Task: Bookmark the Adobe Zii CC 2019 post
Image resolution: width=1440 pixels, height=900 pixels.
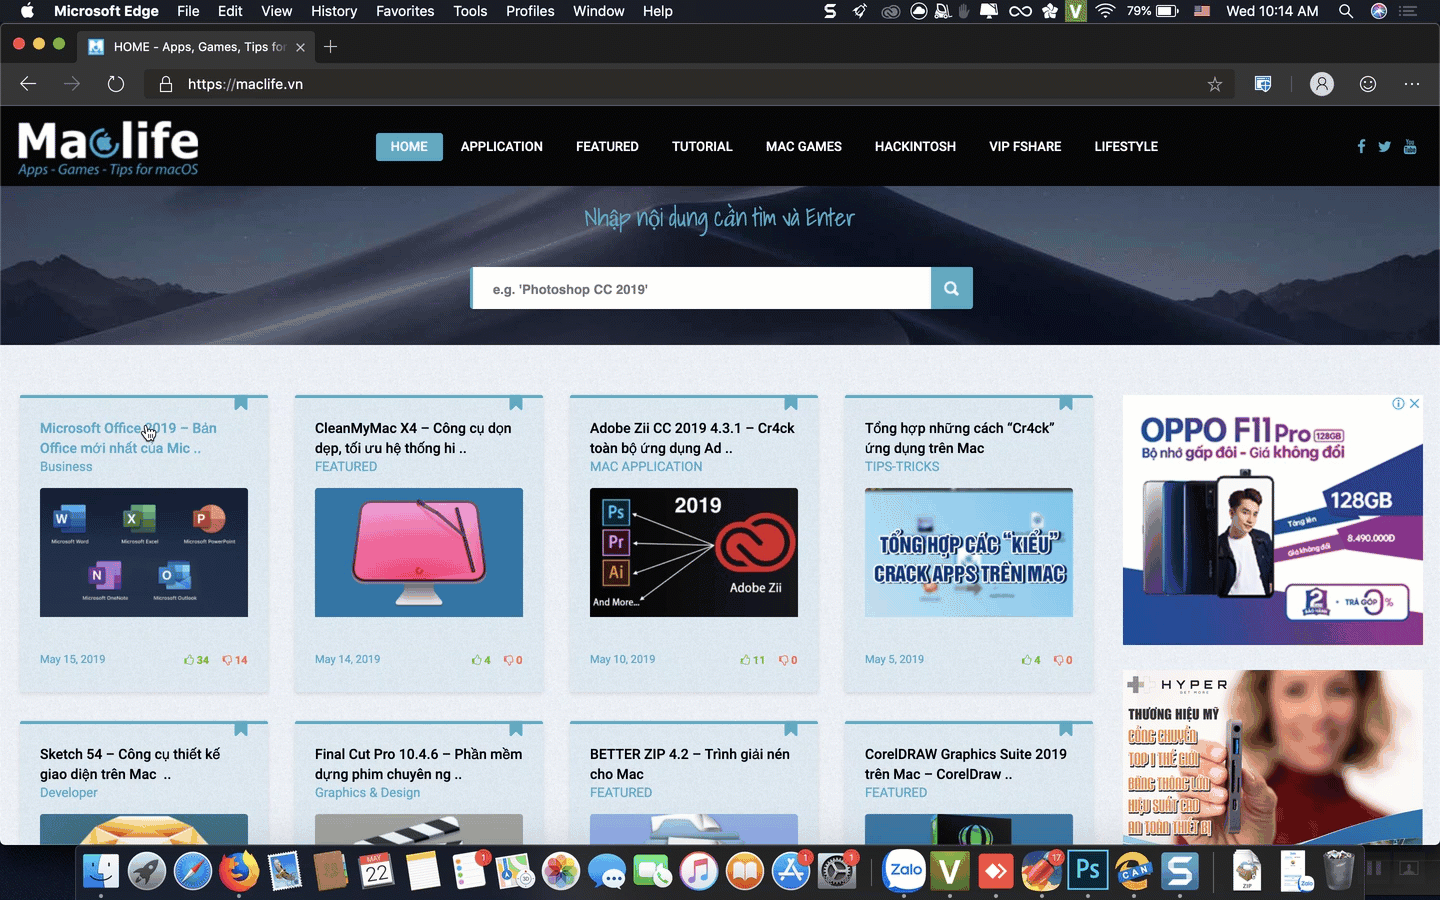Action: pyautogui.click(x=791, y=403)
